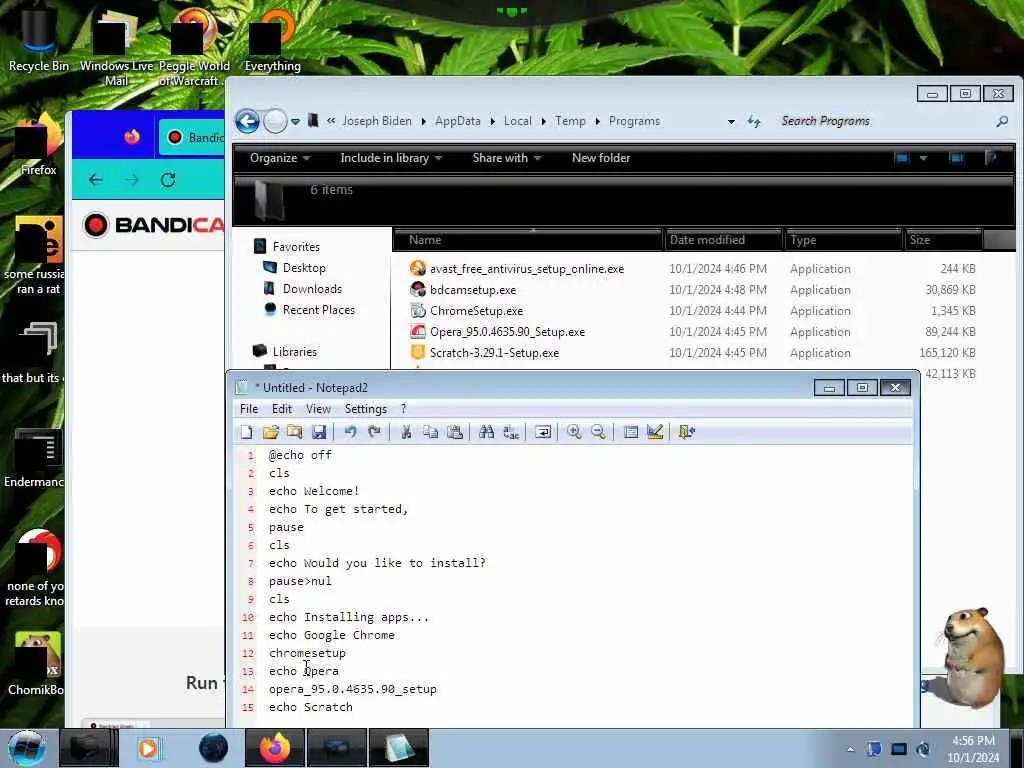Switch to the Bandicam tab in Firefox
1024x768 pixels.
tap(191, 137)
